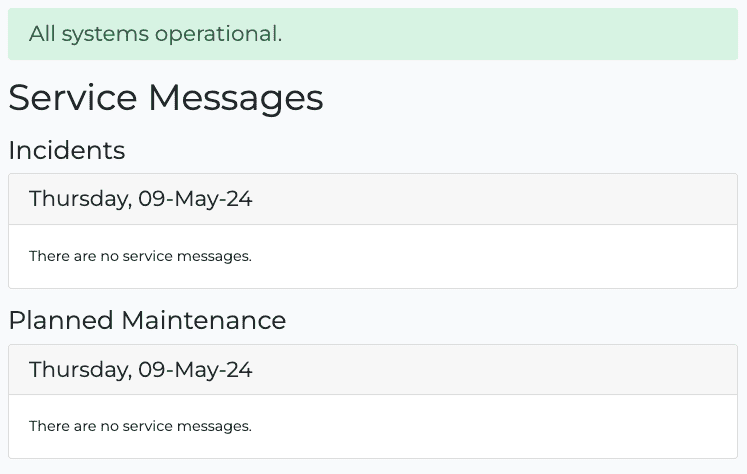Image resolution: width=747 pixels, height=474 pixels.
Task: Click "09-May-24" in the Incidents date header
Action: click(x=195, y=199)
